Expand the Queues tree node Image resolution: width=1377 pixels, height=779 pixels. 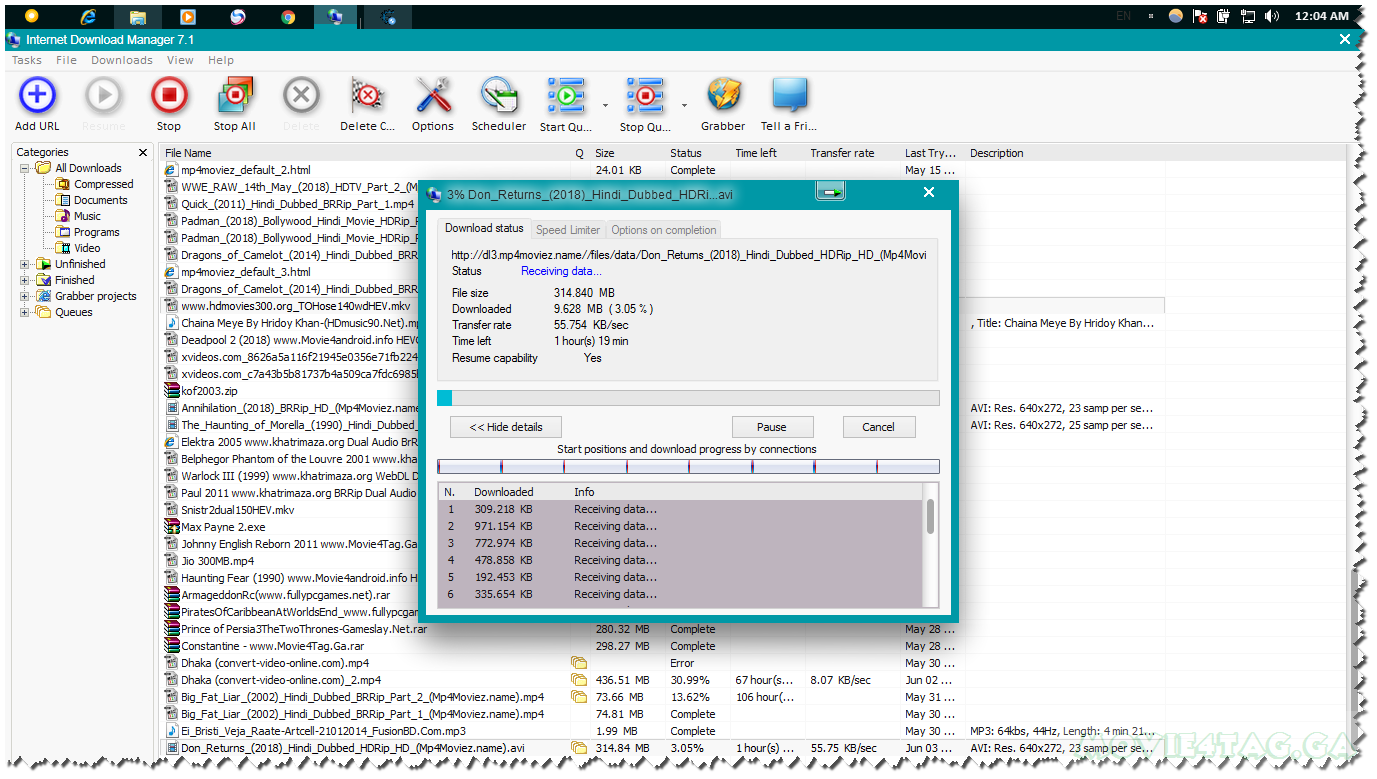(25, 312)
